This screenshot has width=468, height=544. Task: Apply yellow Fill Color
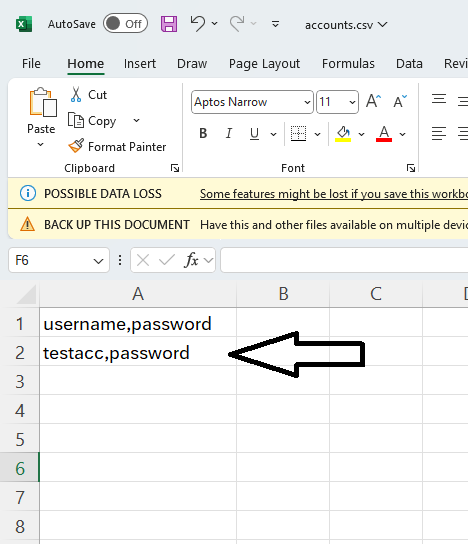[343, 134]
